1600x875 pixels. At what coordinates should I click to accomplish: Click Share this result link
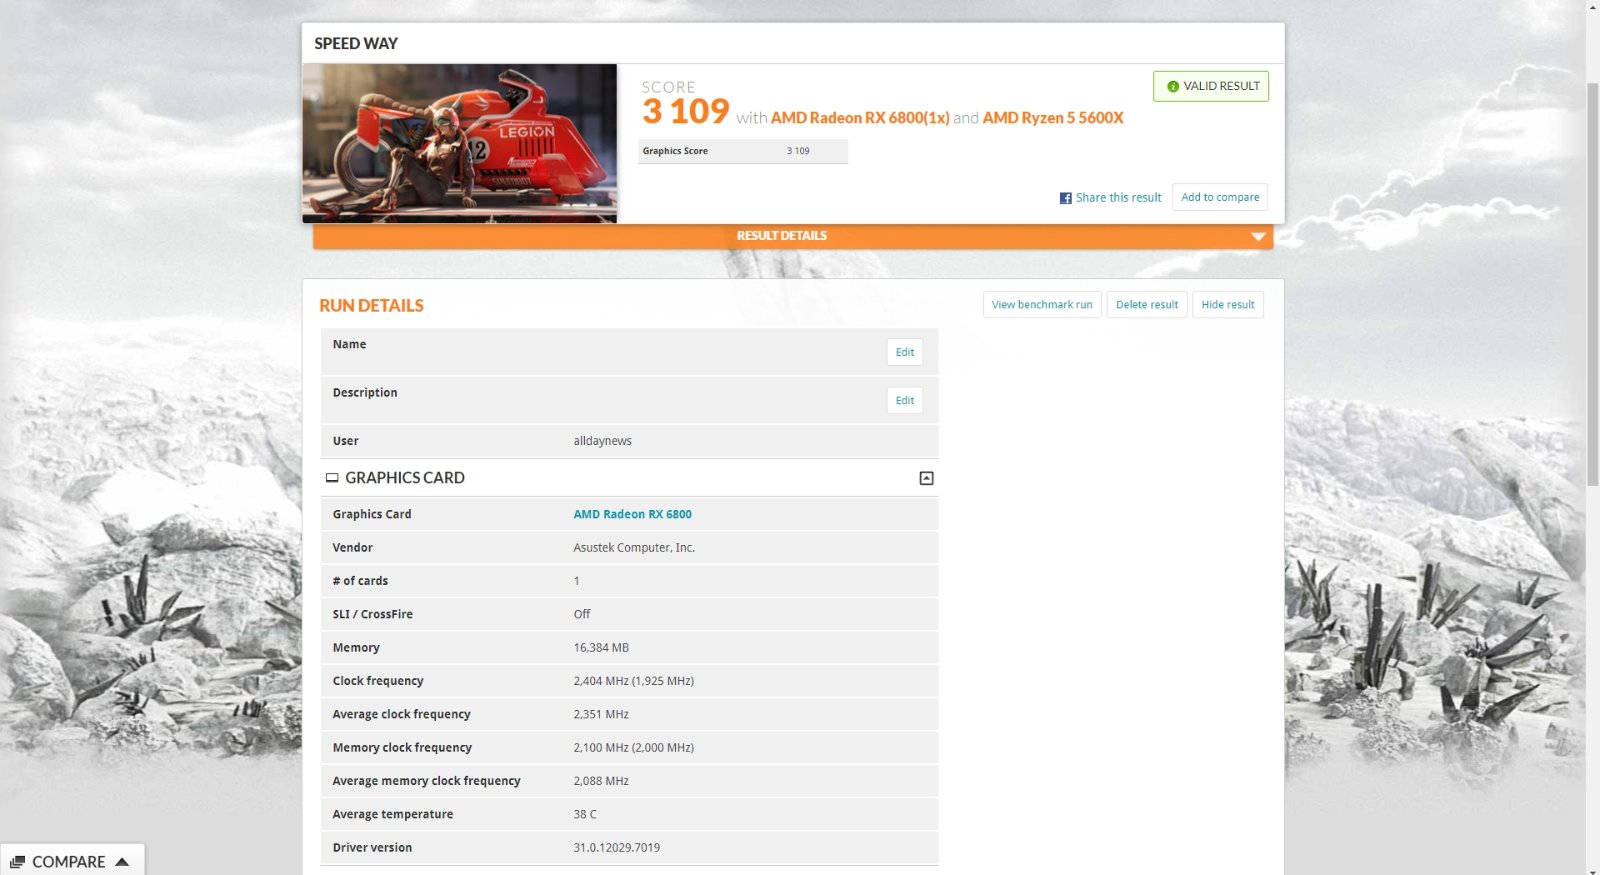point(1118,198)
